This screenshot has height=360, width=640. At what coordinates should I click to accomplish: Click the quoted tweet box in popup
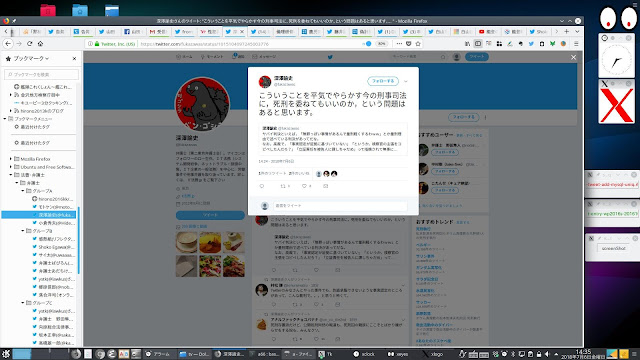[333, 139]
